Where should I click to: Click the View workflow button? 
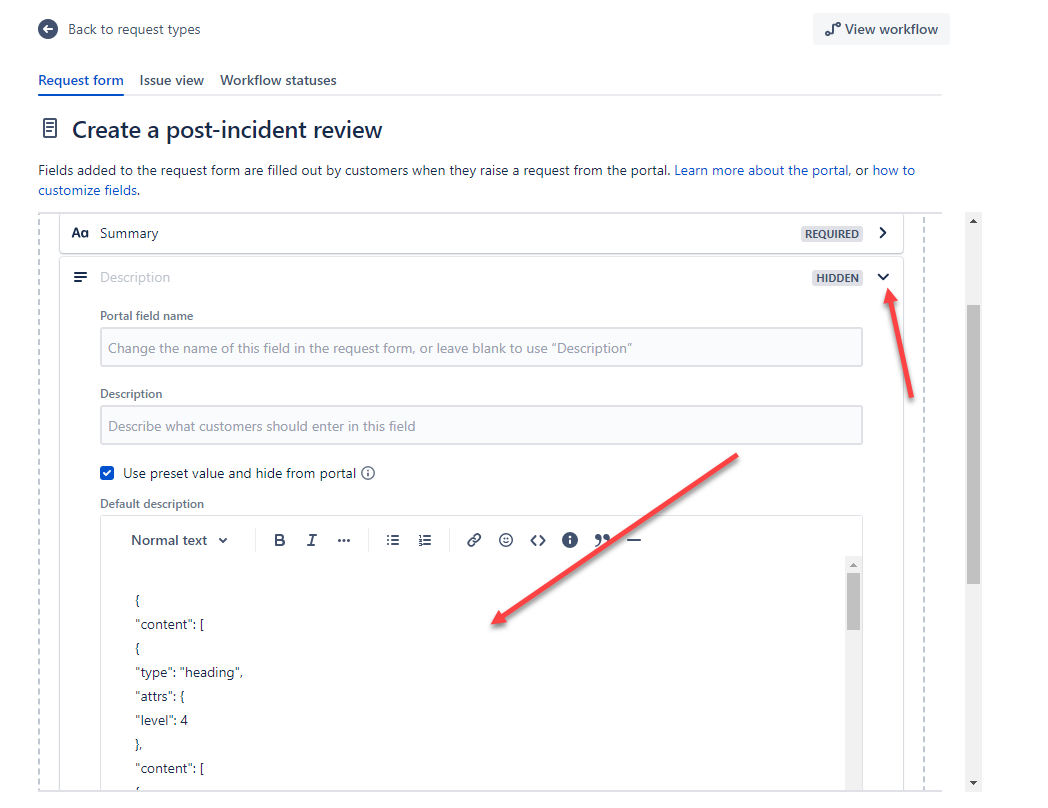880,29
